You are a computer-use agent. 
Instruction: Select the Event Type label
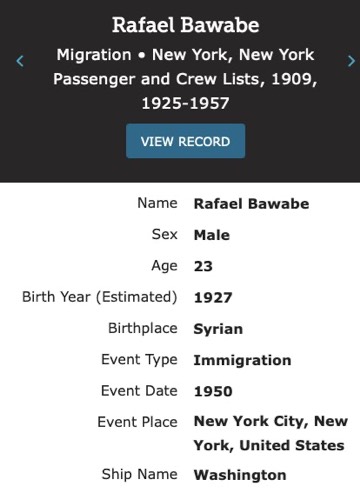pyautogui.click(x=139, y=360)
